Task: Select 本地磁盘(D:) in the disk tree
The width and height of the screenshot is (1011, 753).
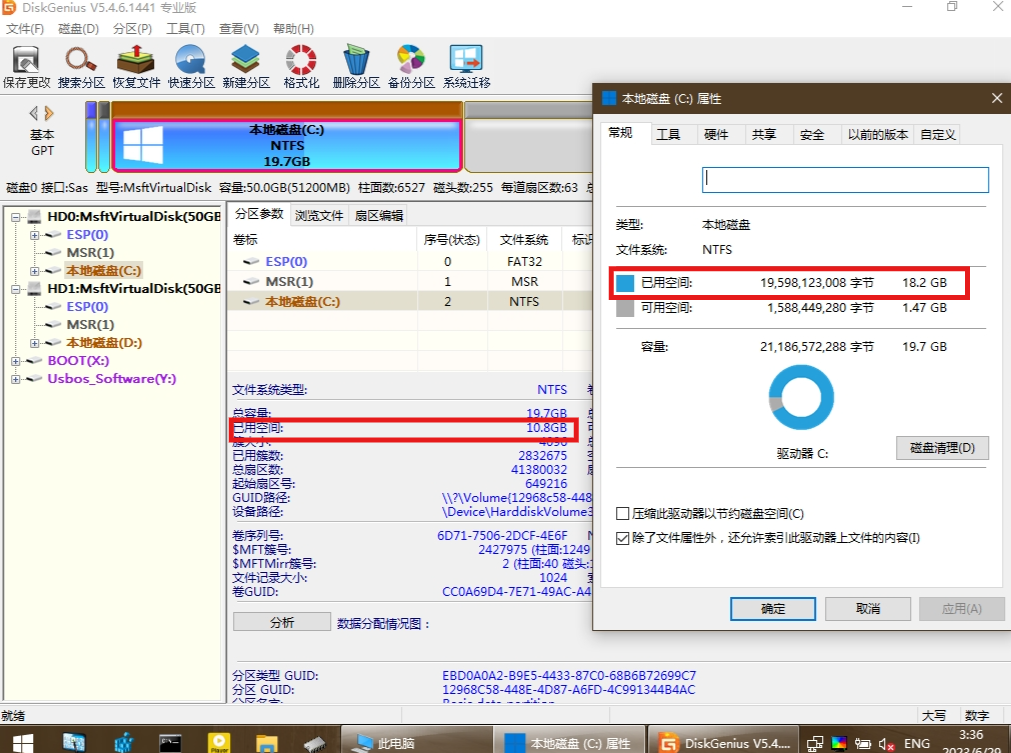Action: pos(104,343)
